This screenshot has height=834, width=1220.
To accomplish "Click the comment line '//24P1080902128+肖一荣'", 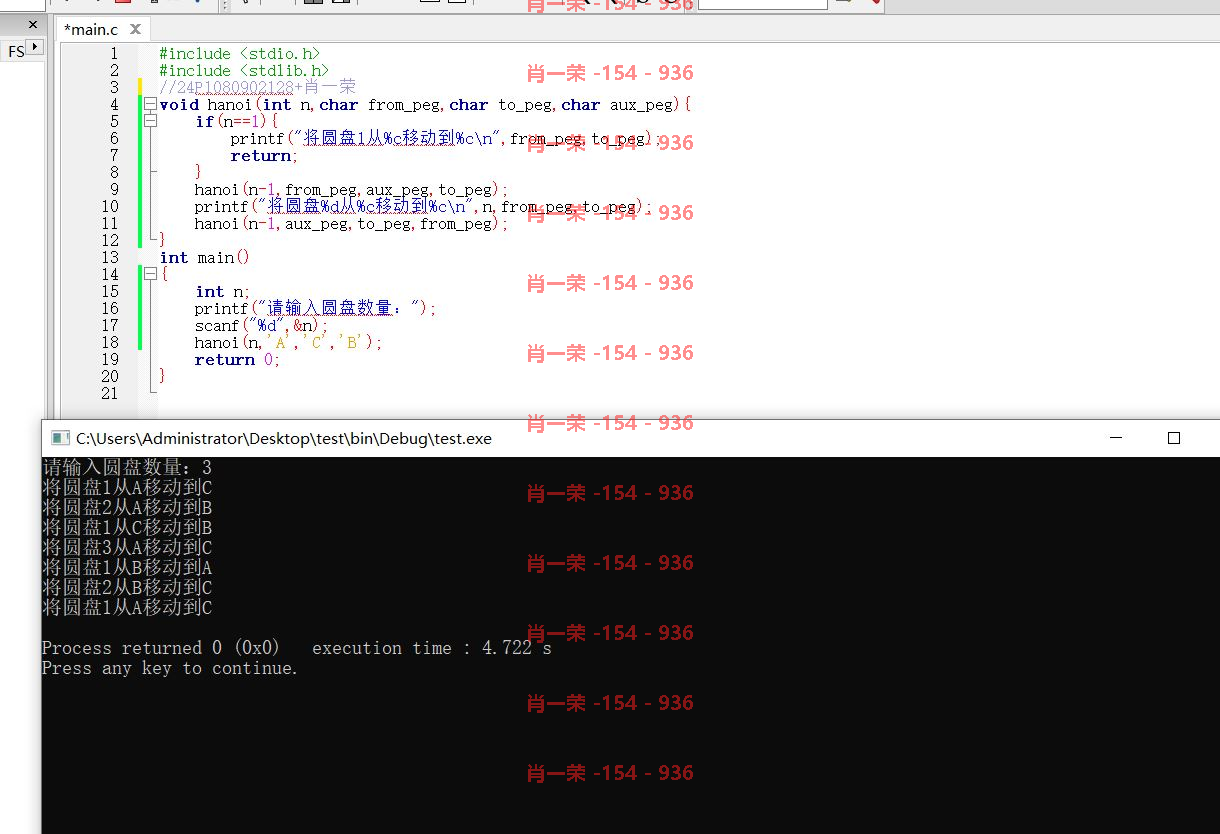I will (257, 87).
